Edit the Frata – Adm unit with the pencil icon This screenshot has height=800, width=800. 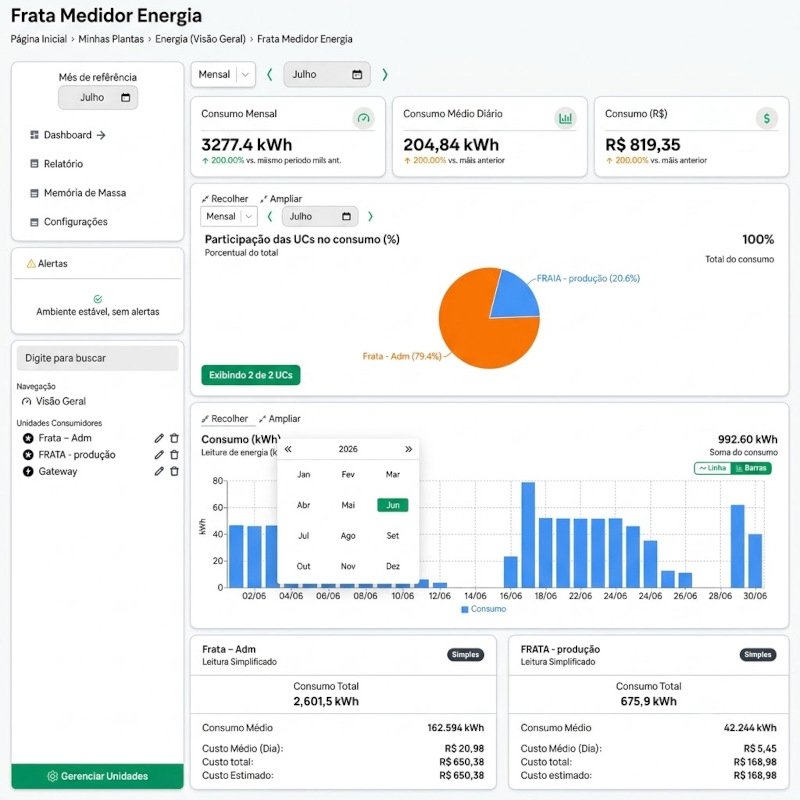[x=159, y=438]
